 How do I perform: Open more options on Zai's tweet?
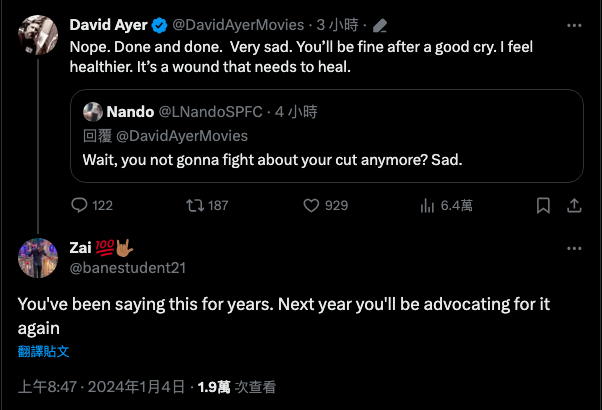(x=574, y=248)
